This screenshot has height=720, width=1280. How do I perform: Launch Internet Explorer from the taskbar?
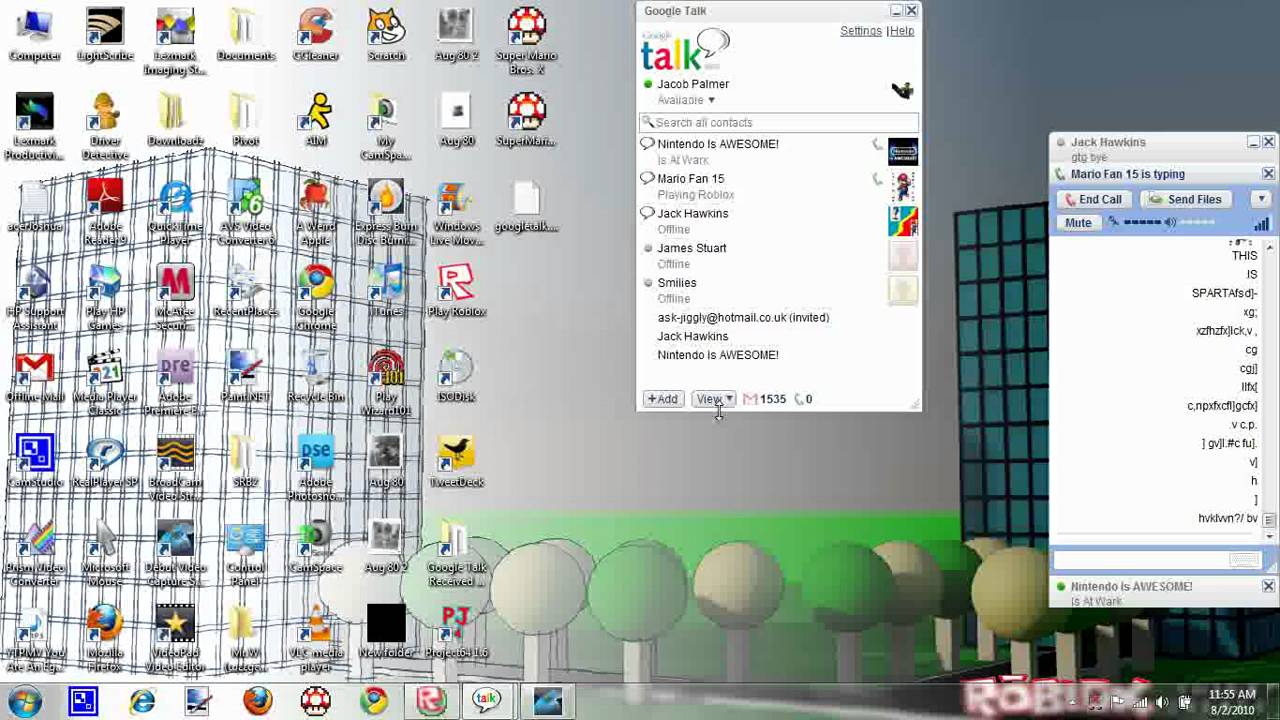(142, 700)
